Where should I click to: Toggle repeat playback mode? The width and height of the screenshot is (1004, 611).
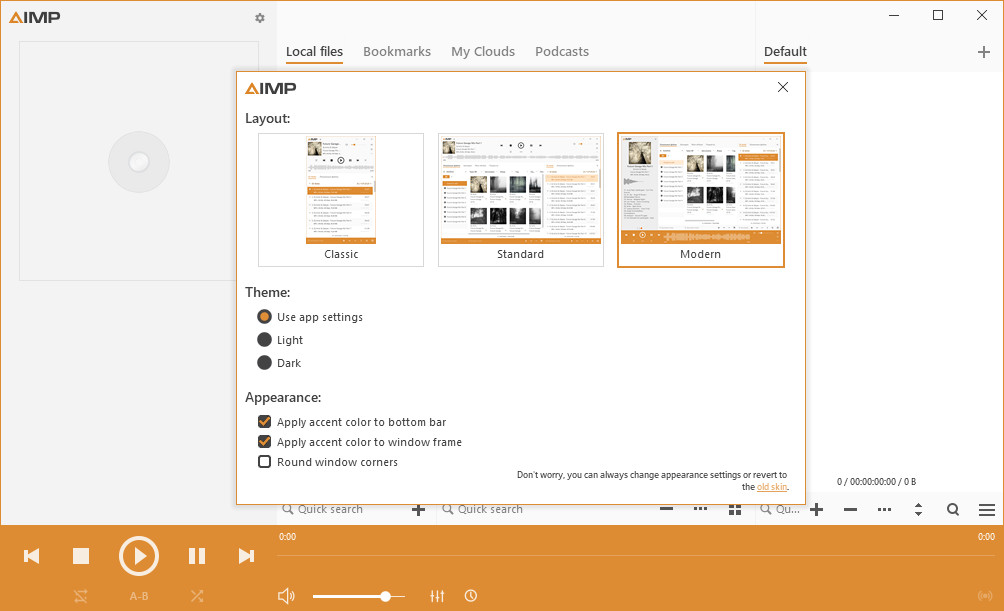point(81,596)
